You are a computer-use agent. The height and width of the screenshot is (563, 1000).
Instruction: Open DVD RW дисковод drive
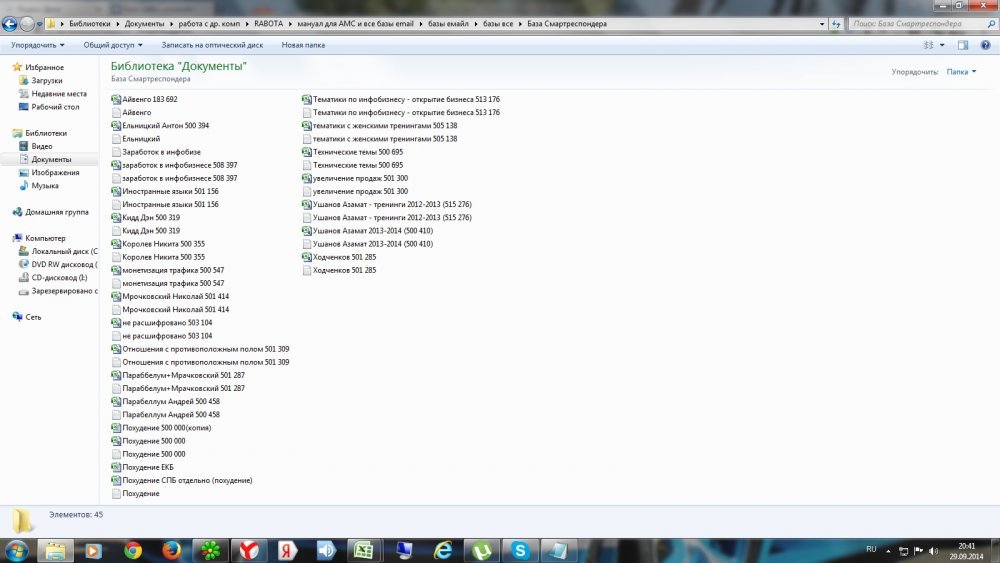point(58,264)
